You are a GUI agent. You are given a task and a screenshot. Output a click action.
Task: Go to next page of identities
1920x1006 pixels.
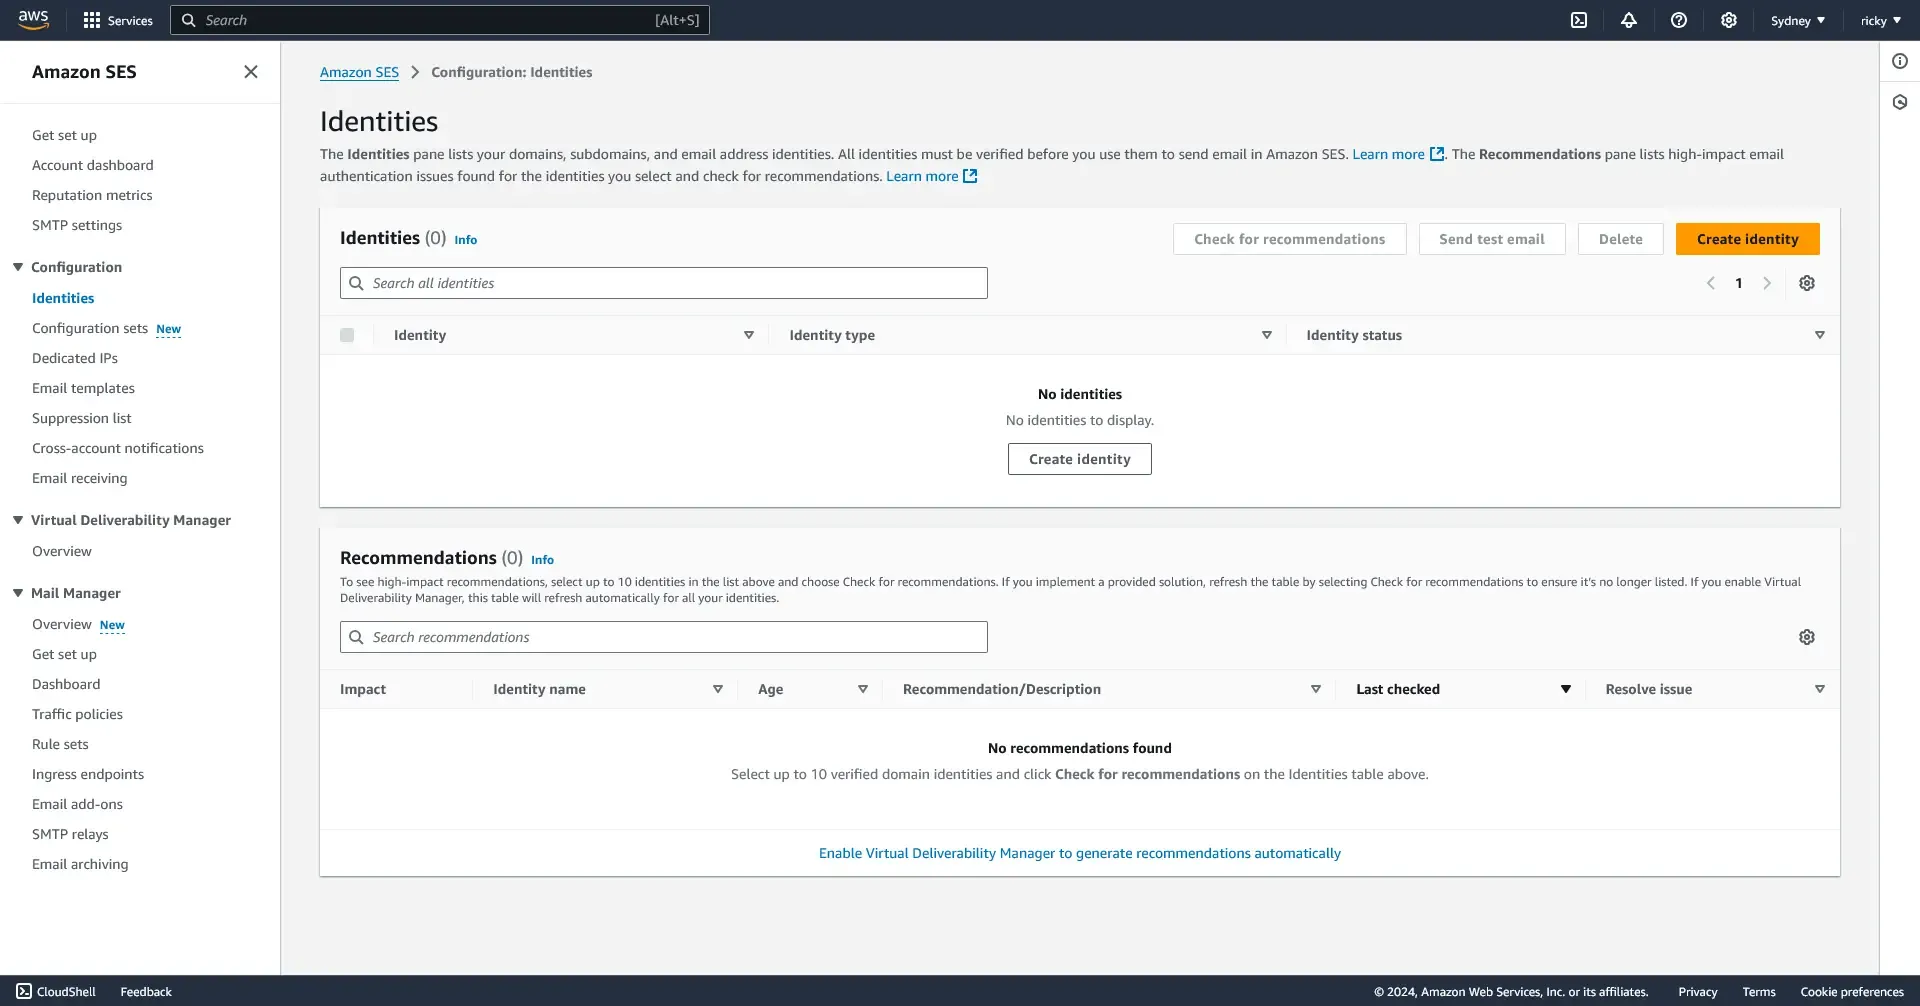tap(1767, 283)
